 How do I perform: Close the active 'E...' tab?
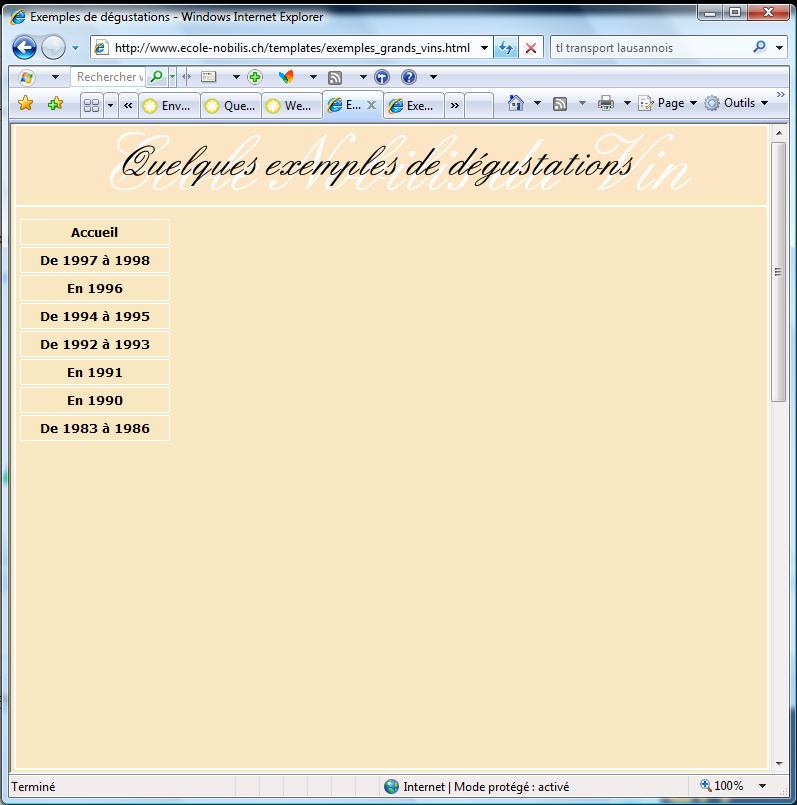[371, 105]
